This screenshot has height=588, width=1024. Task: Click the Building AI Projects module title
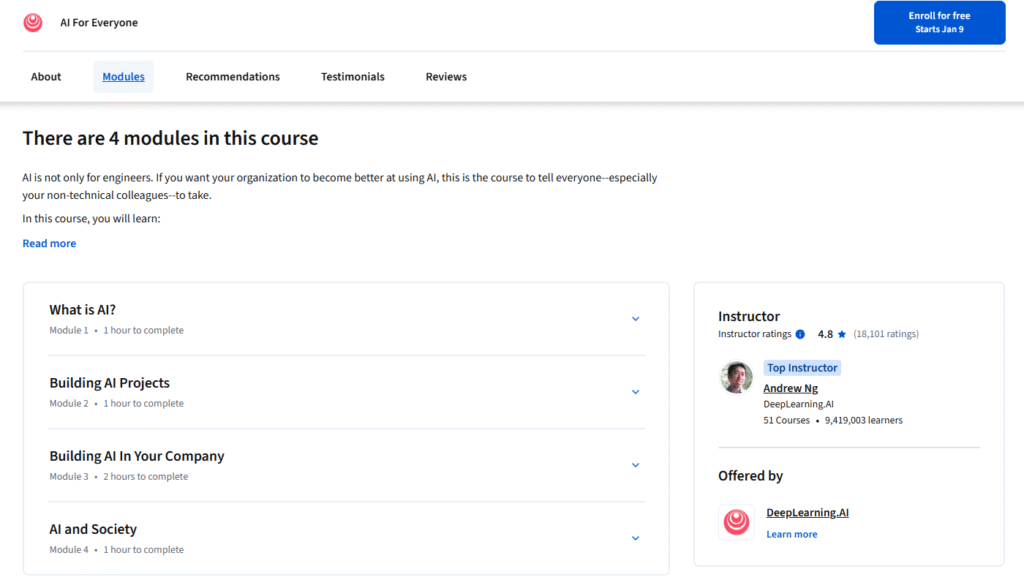110,383
